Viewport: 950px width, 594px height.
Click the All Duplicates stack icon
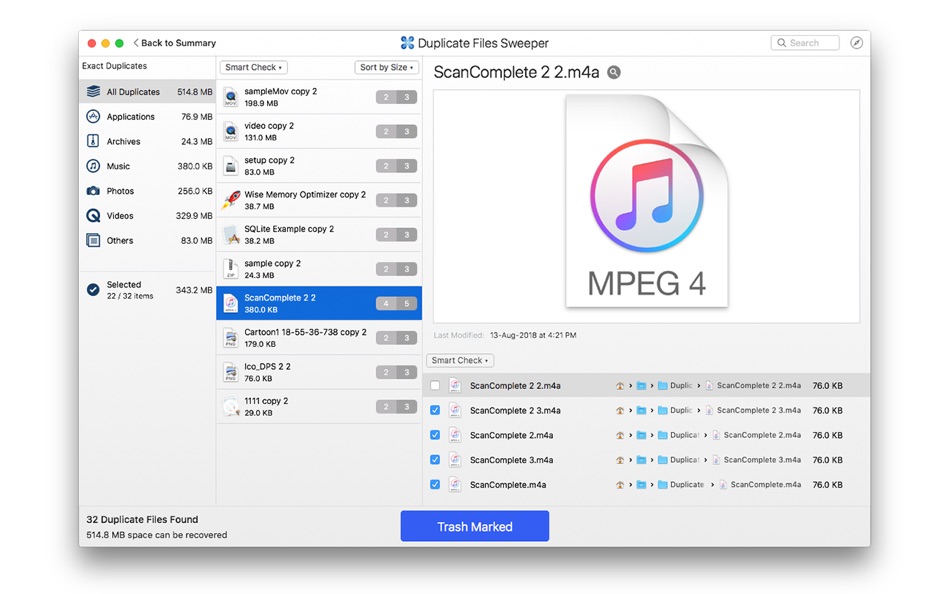(x=93, y=92)
